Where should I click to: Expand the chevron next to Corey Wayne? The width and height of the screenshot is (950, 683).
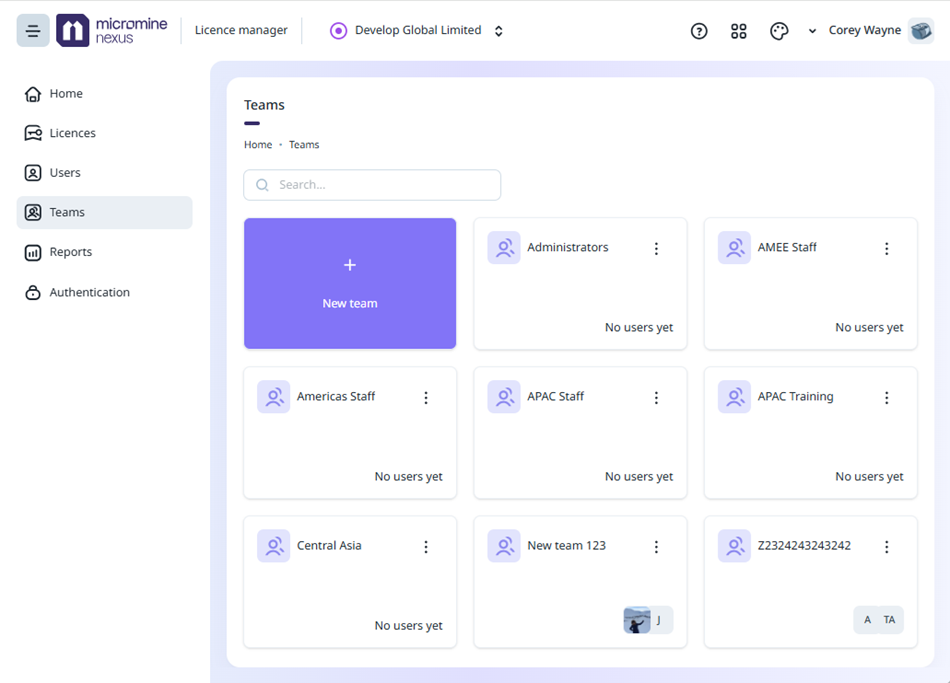[x=812, y=31]
